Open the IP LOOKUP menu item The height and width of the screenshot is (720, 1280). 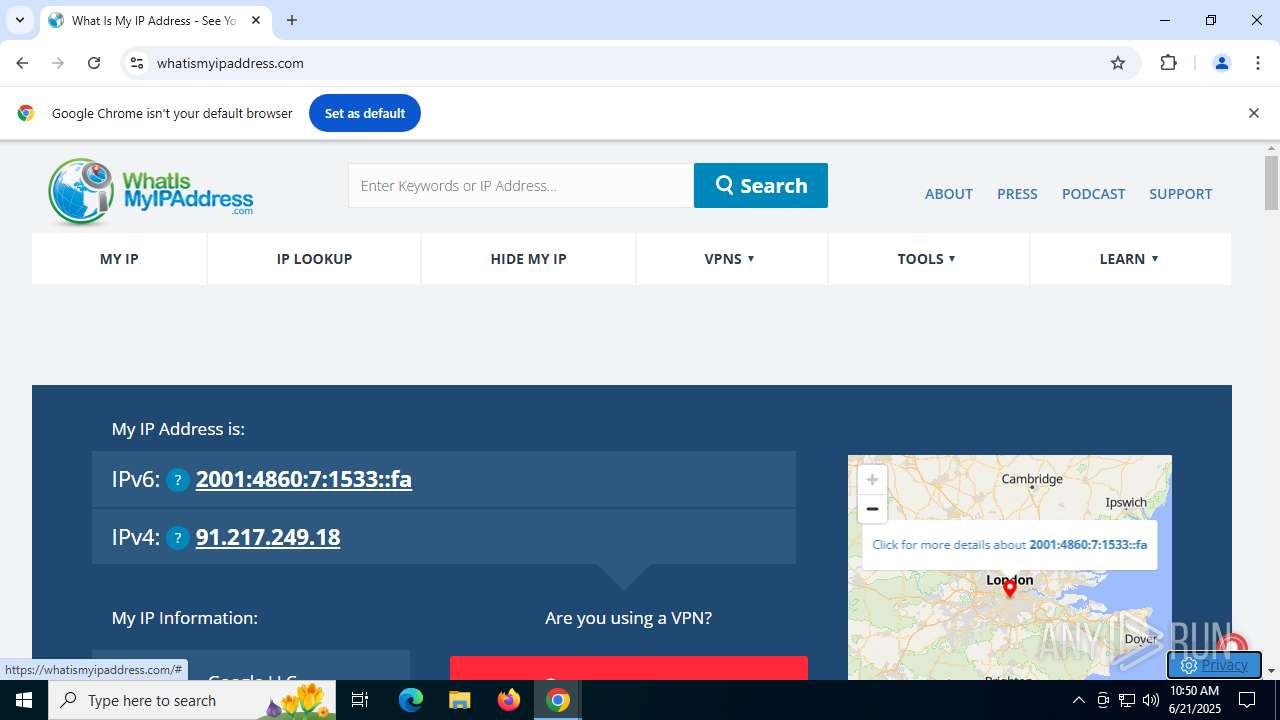[314, 259]
